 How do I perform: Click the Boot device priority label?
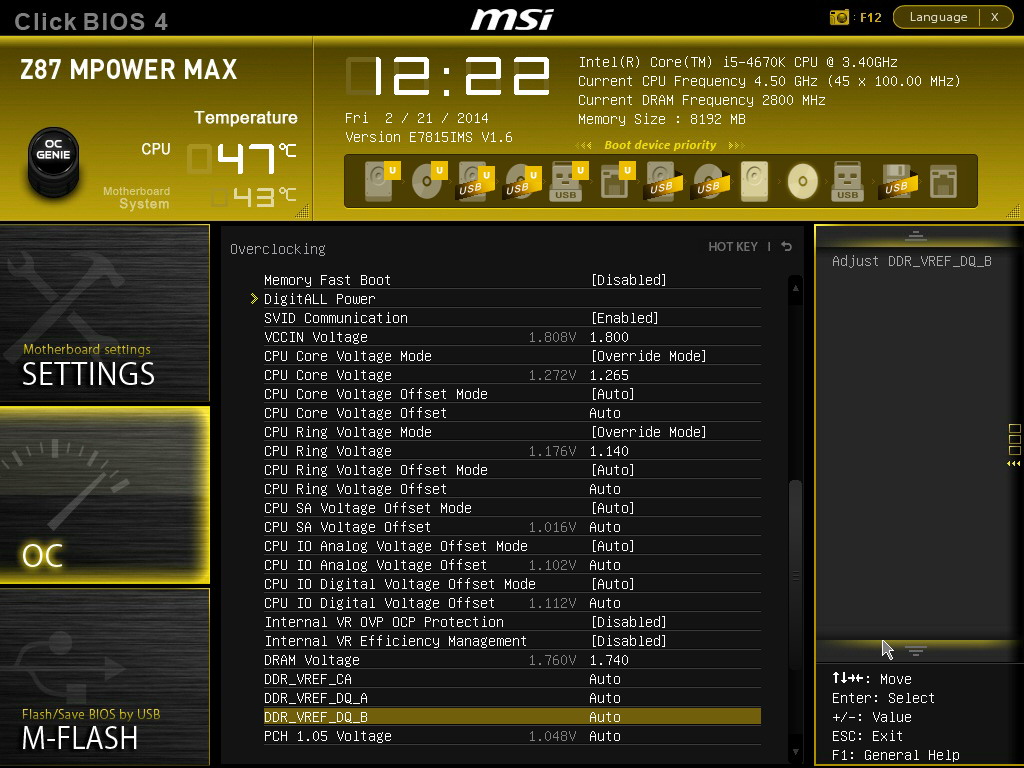pyautogui.click(x=660, y=145)
